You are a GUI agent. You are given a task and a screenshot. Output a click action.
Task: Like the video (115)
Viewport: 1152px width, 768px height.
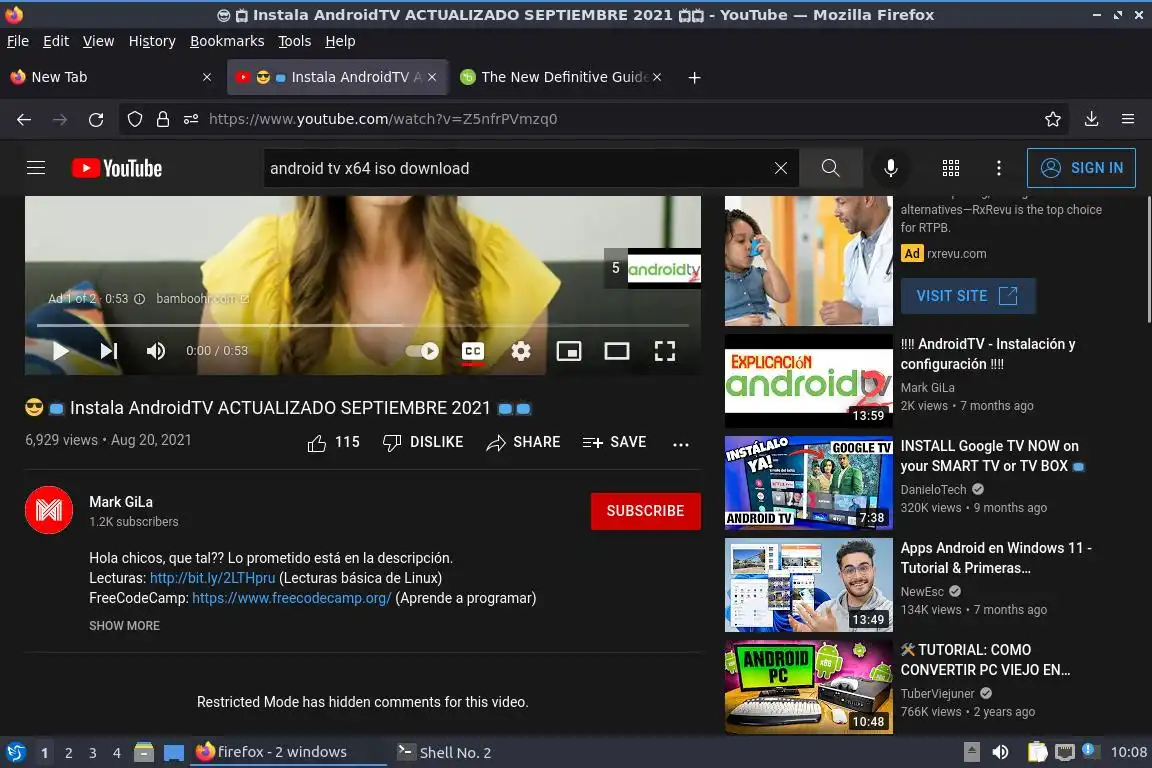334,442
